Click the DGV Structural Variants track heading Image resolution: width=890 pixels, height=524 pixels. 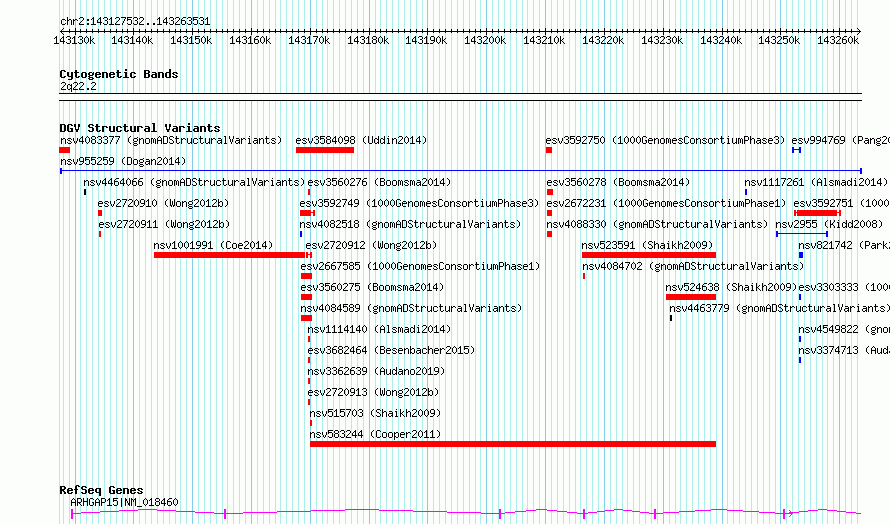pyautogui.click(x=140, y=128)
